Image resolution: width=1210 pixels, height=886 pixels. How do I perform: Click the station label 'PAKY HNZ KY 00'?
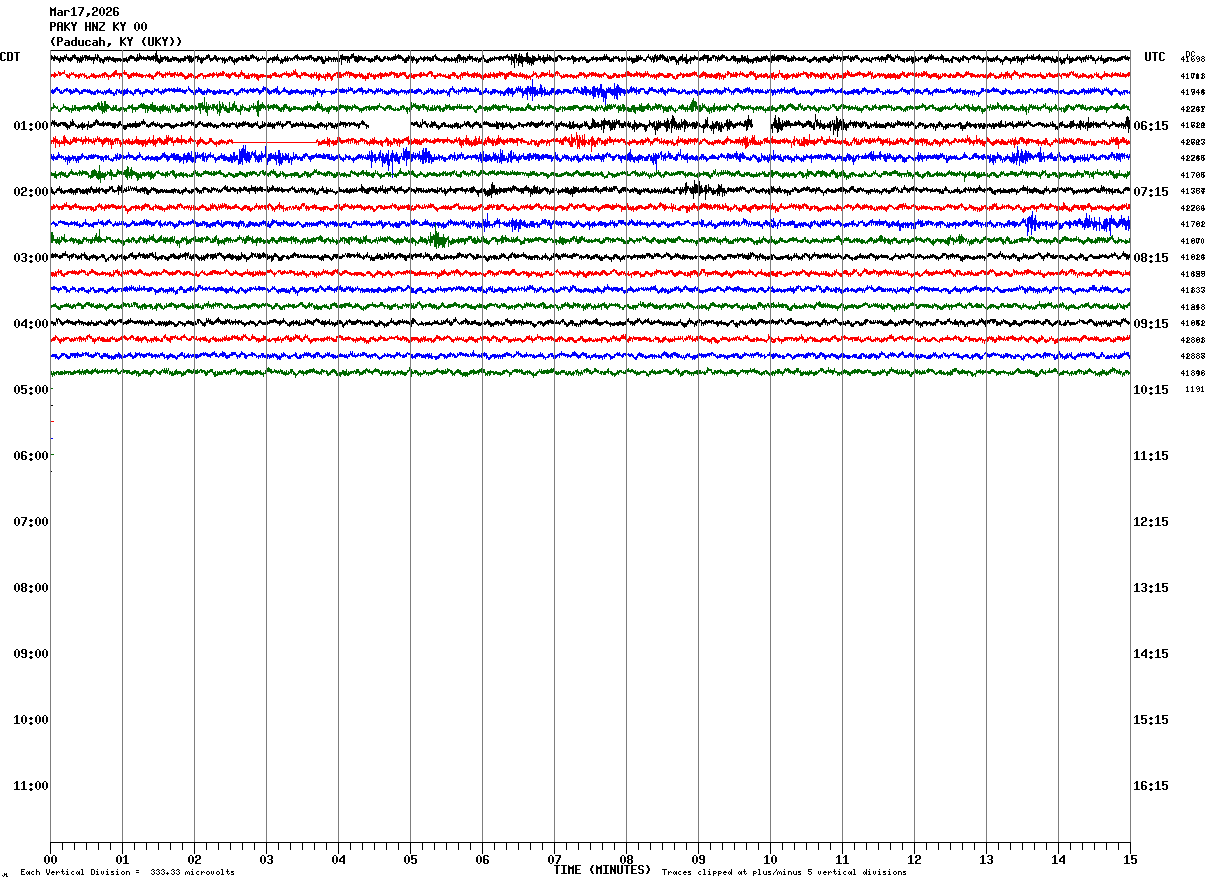tap(98, 27)
